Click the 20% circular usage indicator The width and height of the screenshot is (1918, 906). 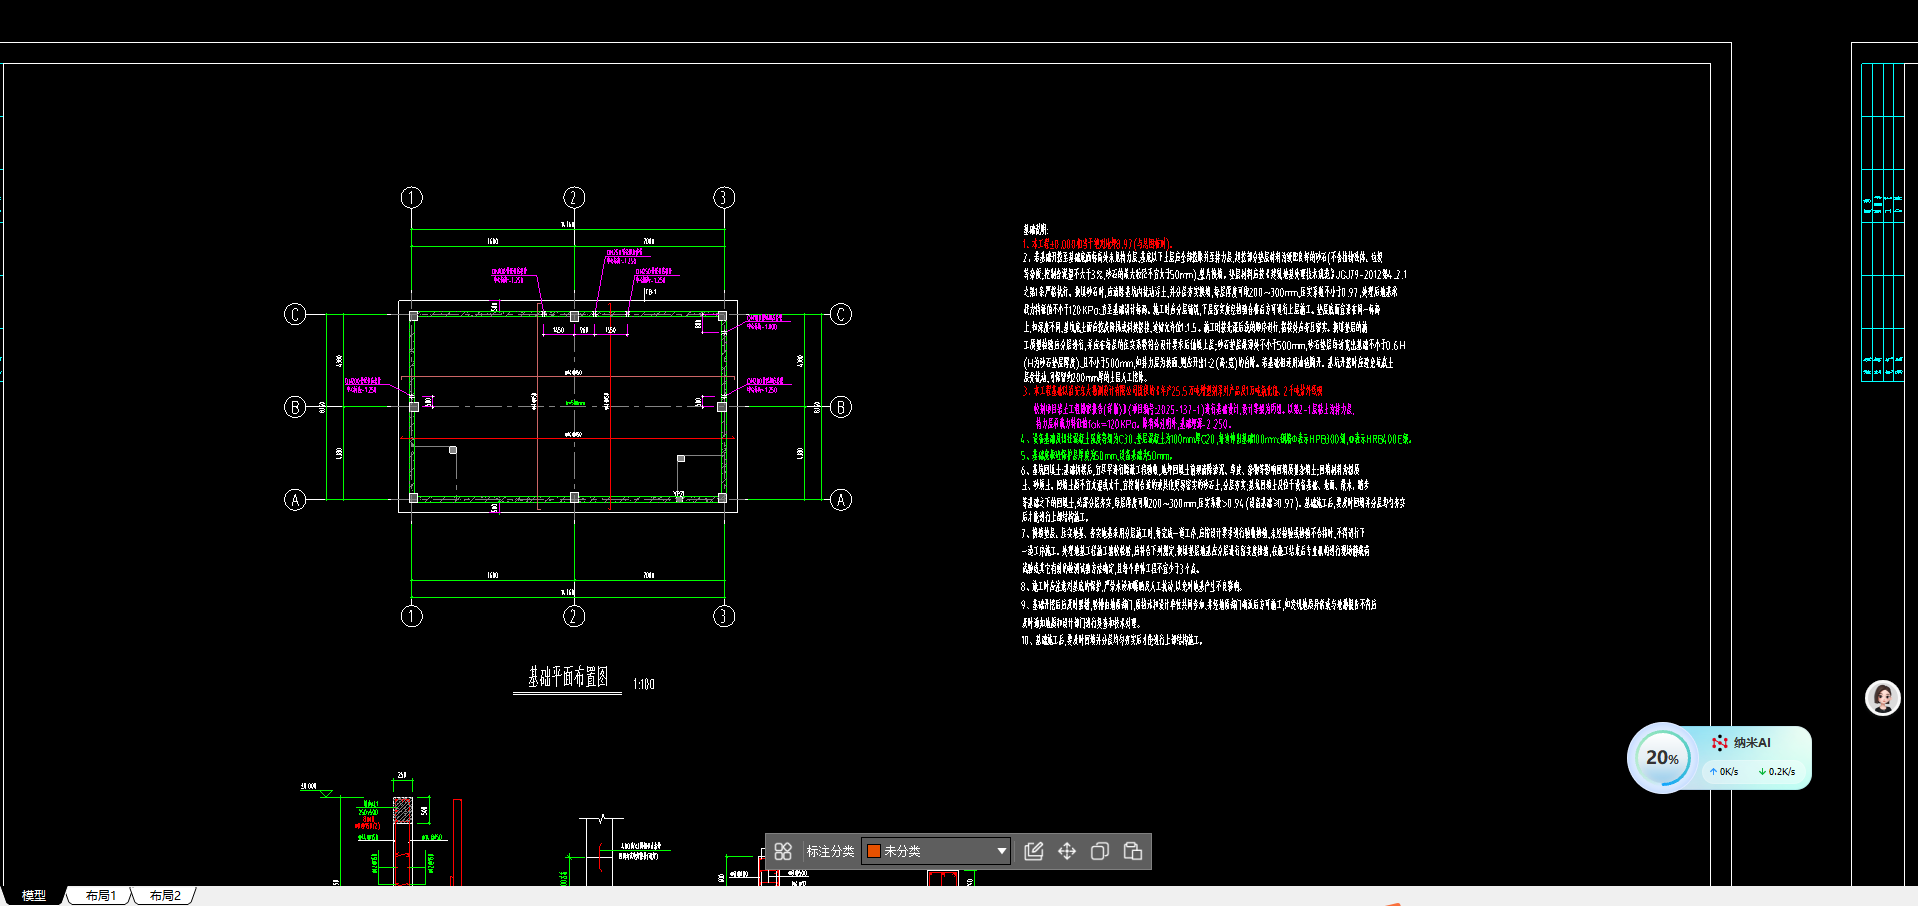1662,758
